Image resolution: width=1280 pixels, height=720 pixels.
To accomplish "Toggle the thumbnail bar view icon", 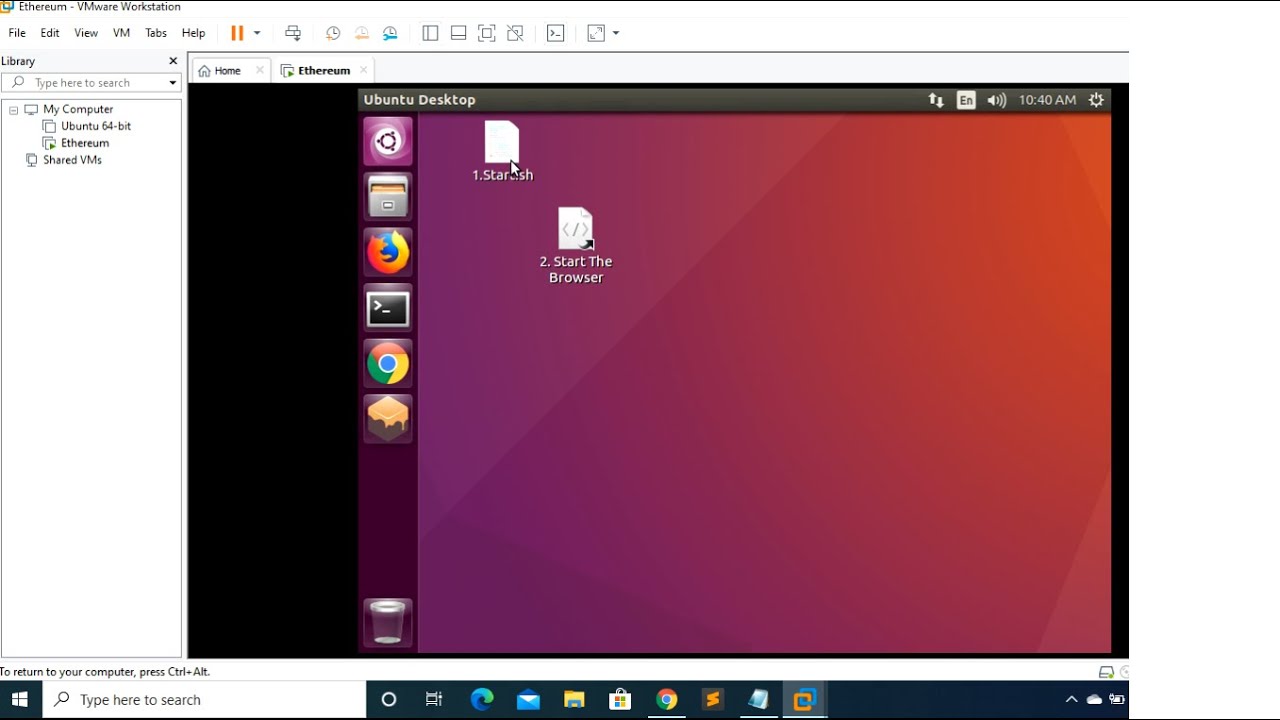I will (x=458, y=33).
